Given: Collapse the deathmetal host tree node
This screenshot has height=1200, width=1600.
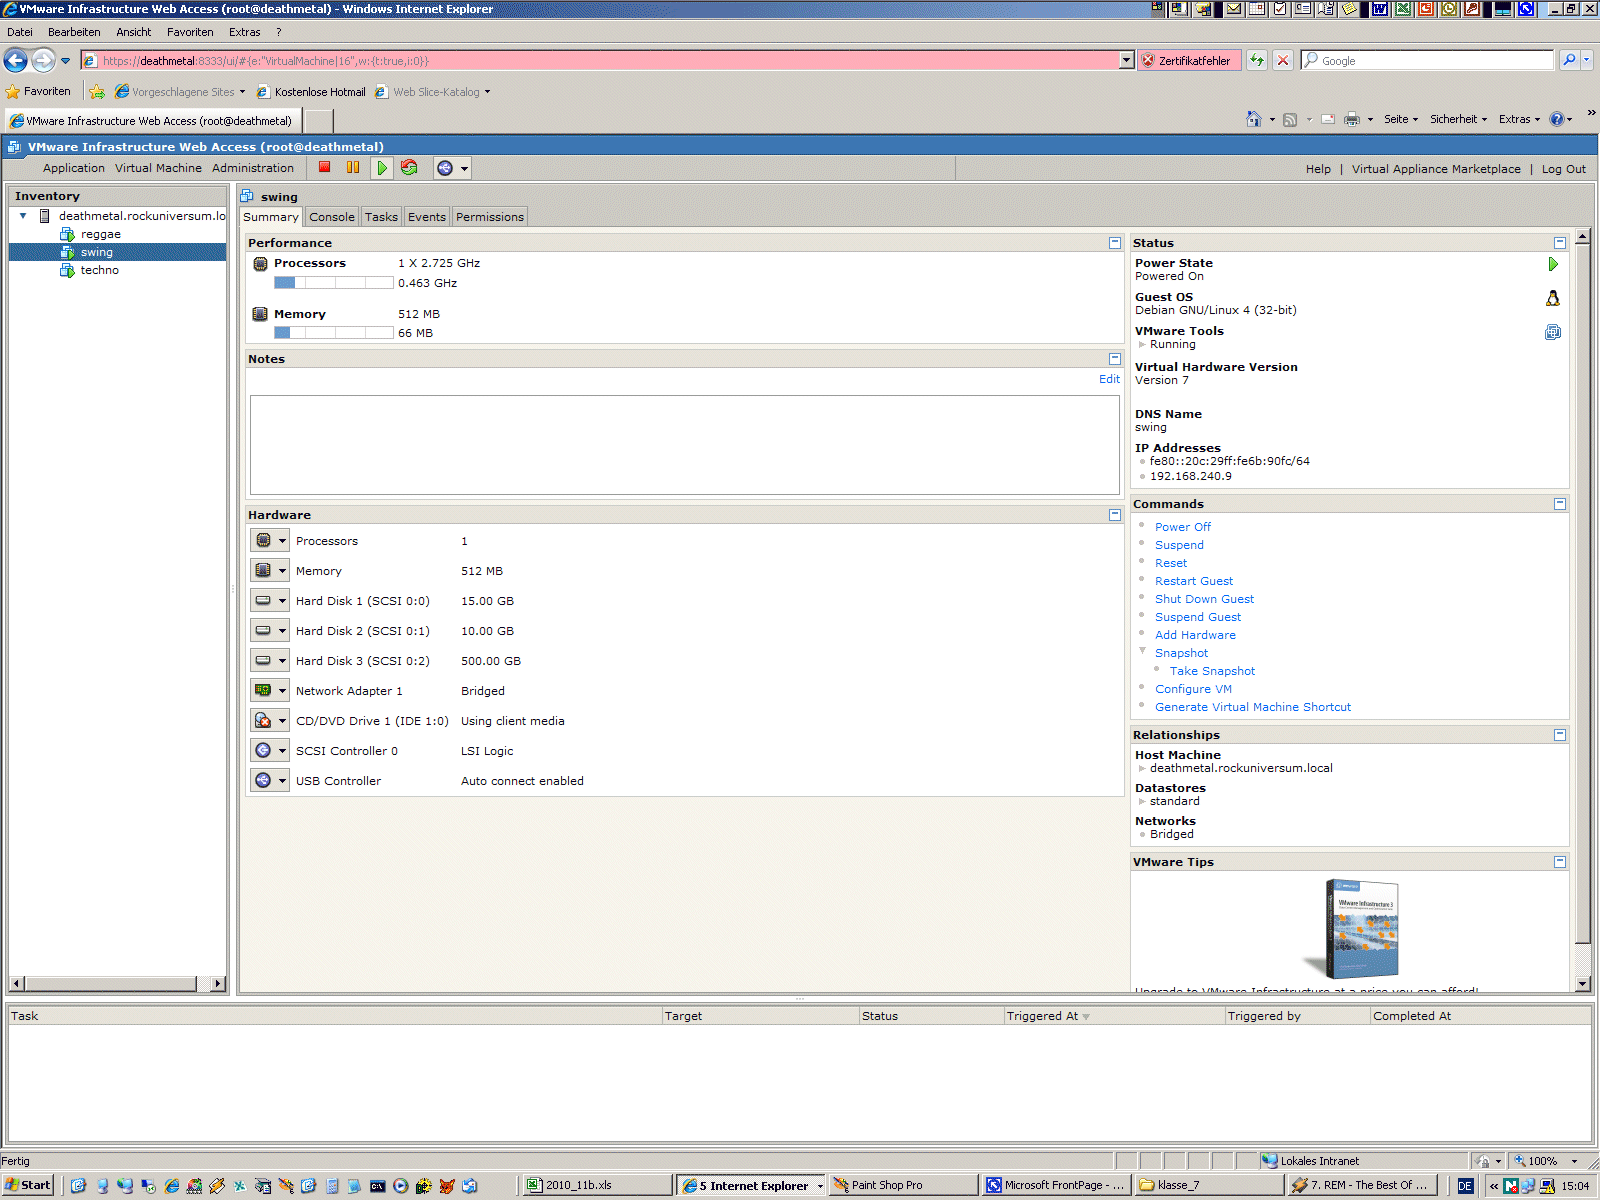Looking at the screenshot, I should (23, 216).
